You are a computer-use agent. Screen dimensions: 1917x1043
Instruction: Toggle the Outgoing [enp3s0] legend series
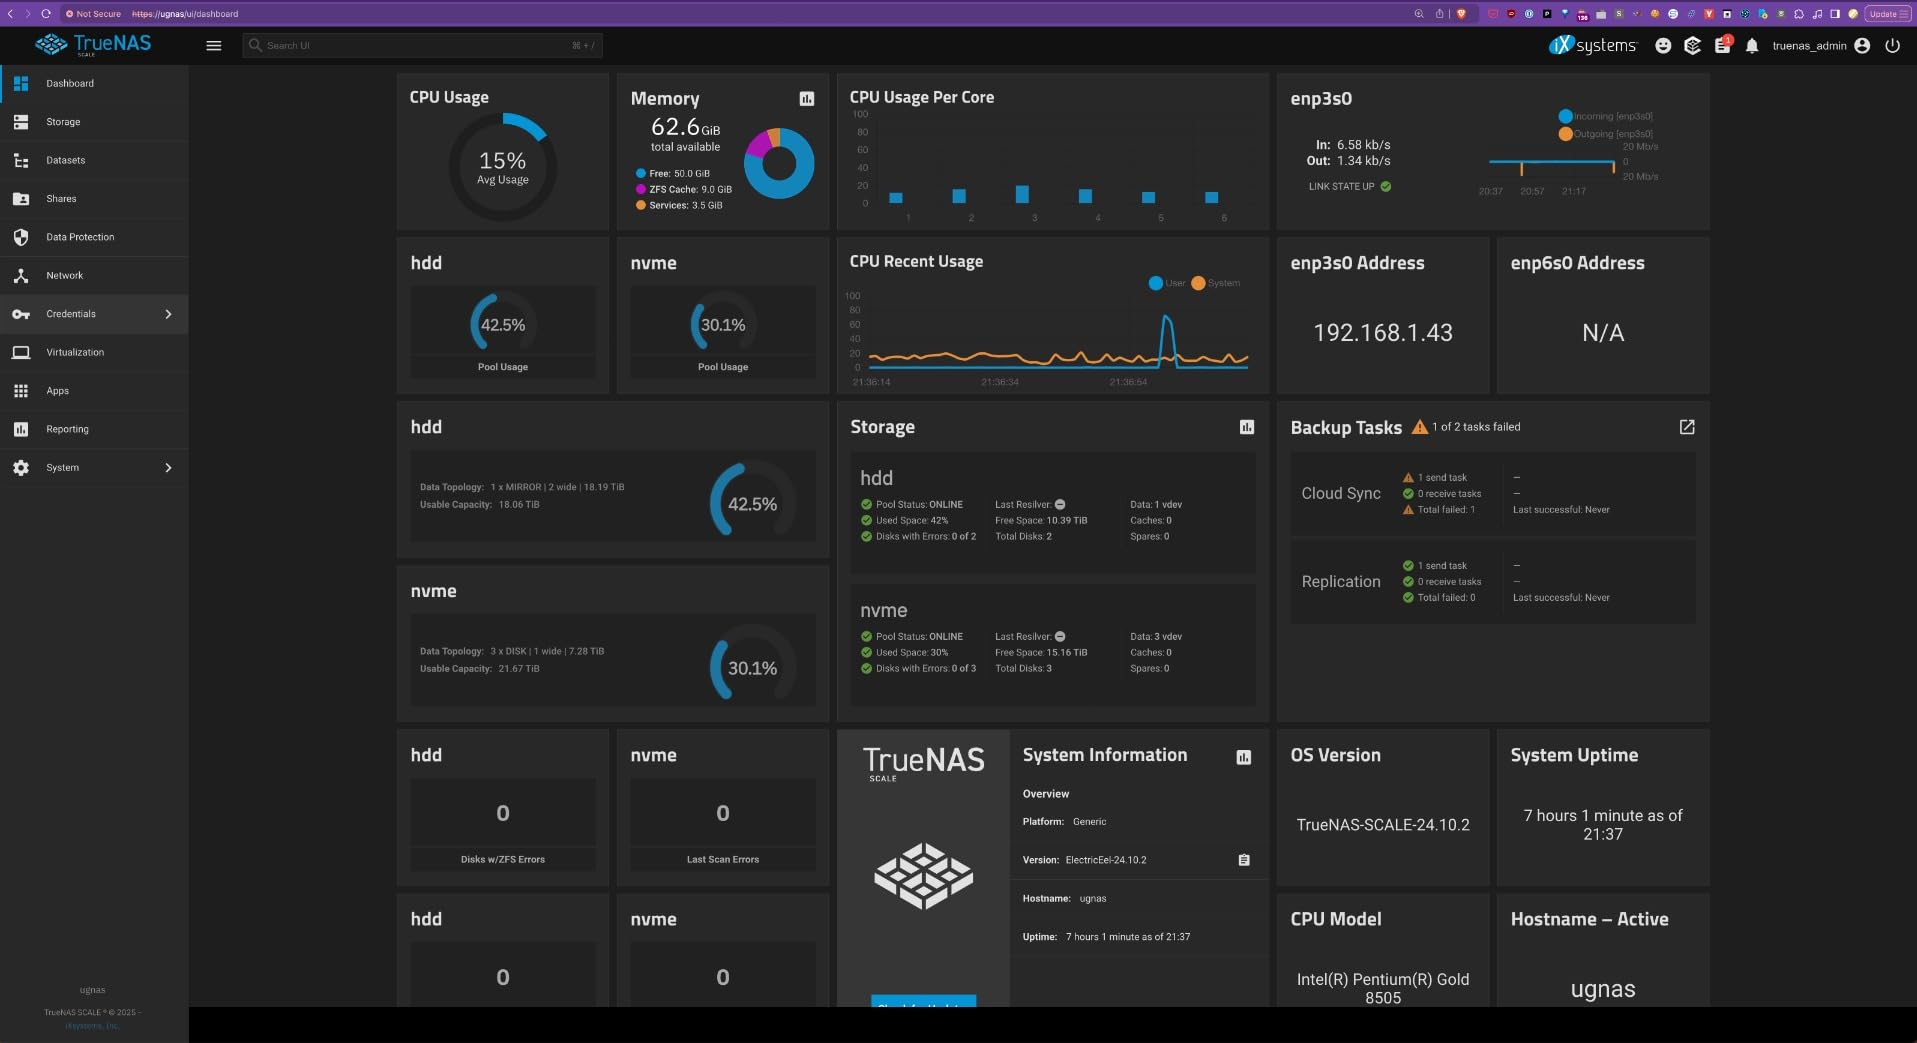click(x=1605, y=134)
